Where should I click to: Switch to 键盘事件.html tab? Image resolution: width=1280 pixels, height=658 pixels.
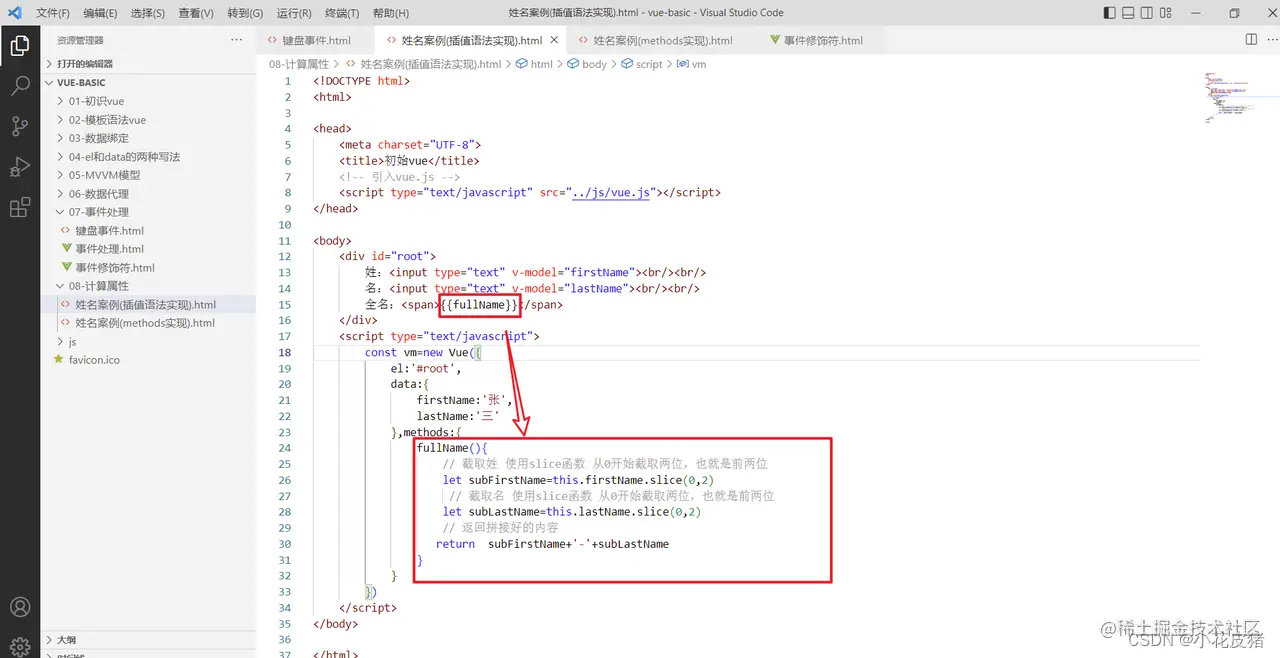[x=315, y=40]
